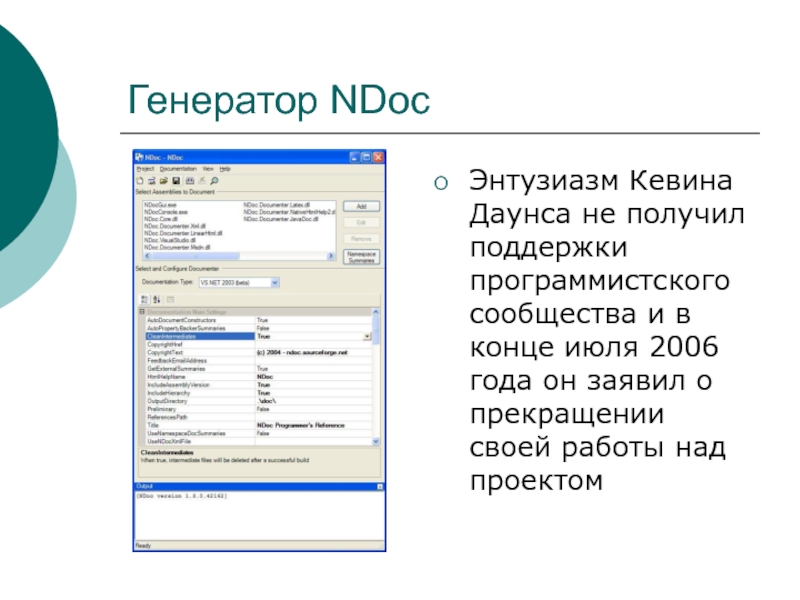Click the New from Solution toolbar icon
The image size is (800, 600).
pyautogui.click(x=152, y=181)
